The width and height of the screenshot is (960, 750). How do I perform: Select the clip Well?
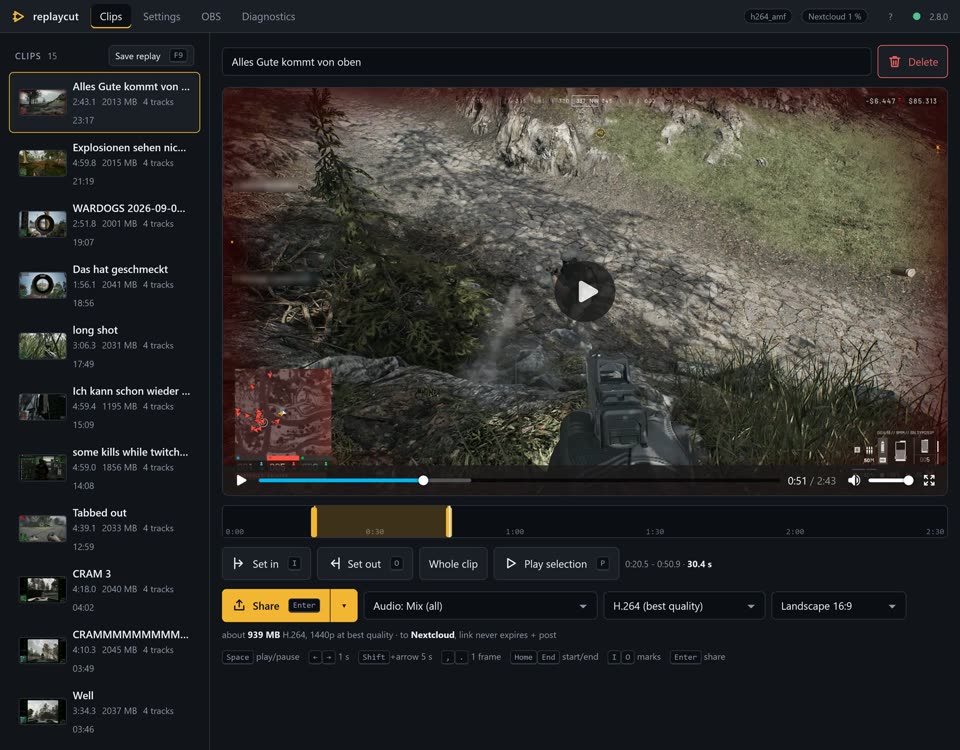coord(105,711)
